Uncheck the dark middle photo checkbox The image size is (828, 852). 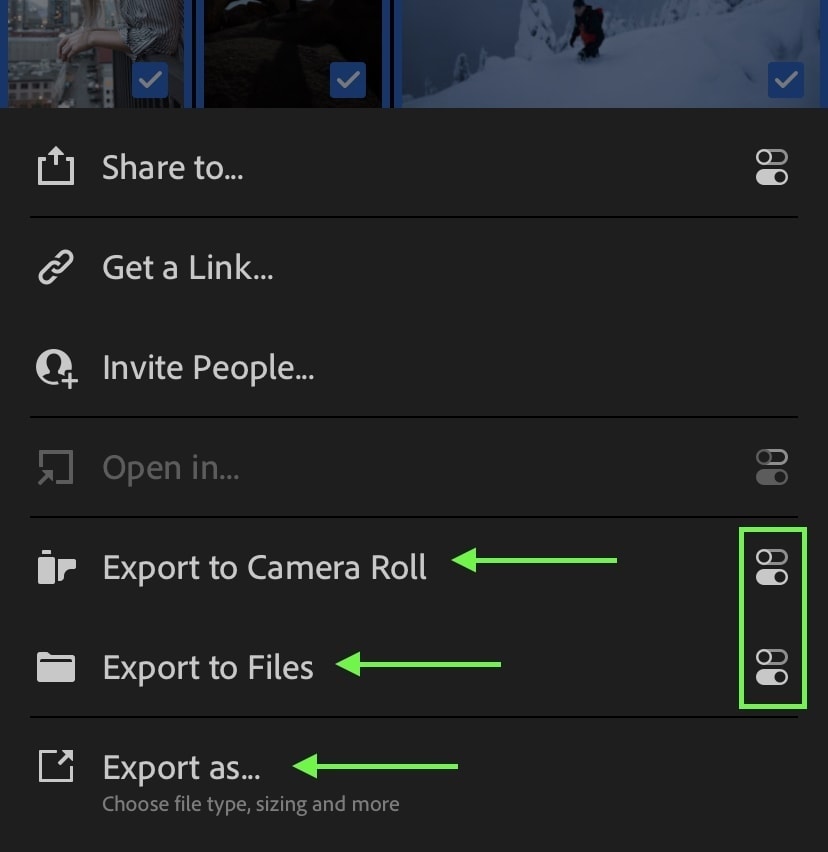tap(348, 80)
